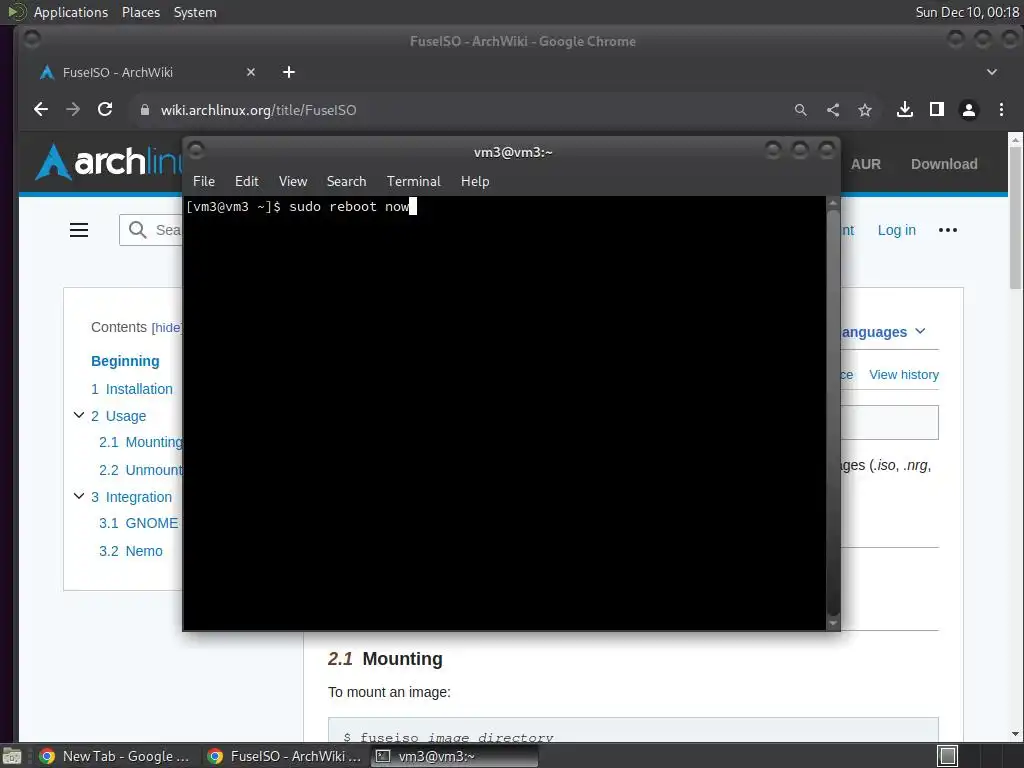Jump to 2.2 Unmounting section
This screenshot has width=1024, height=768.
click(x=141, y=470)
